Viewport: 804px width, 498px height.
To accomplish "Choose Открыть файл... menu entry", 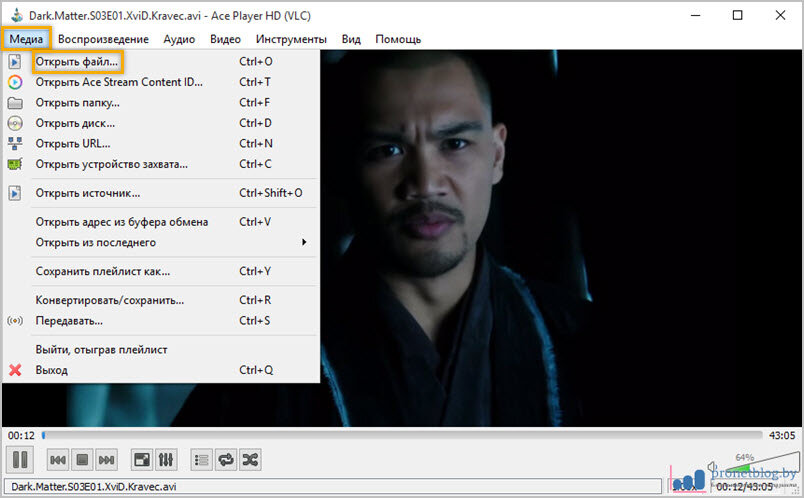I will pos(161,62).
